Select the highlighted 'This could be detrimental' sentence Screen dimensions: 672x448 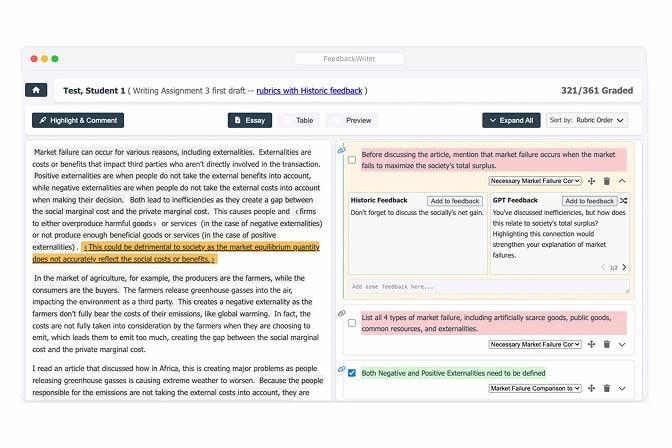[176, 253]
